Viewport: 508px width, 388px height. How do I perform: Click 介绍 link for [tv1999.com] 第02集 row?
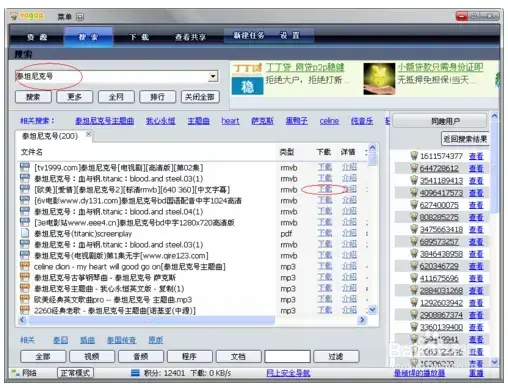click(349, 167)
